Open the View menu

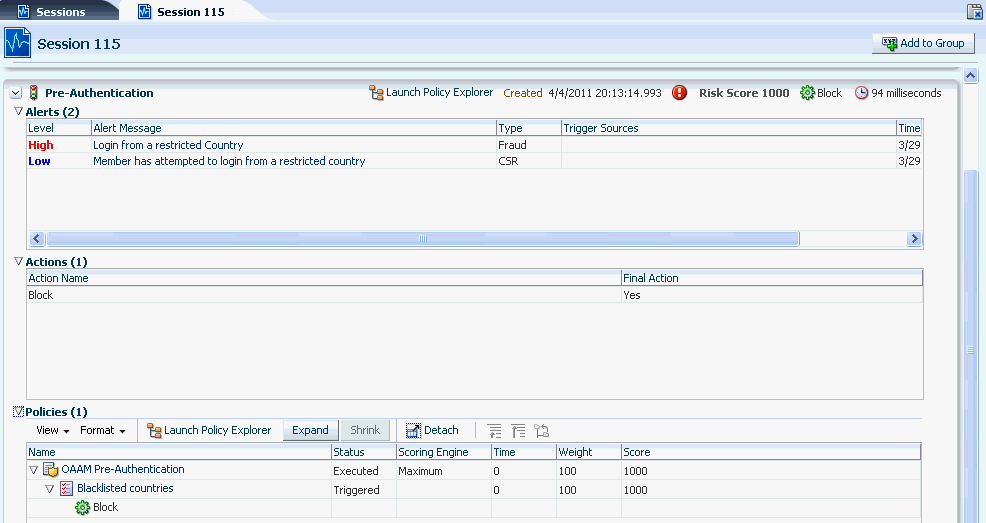point(52,430)
